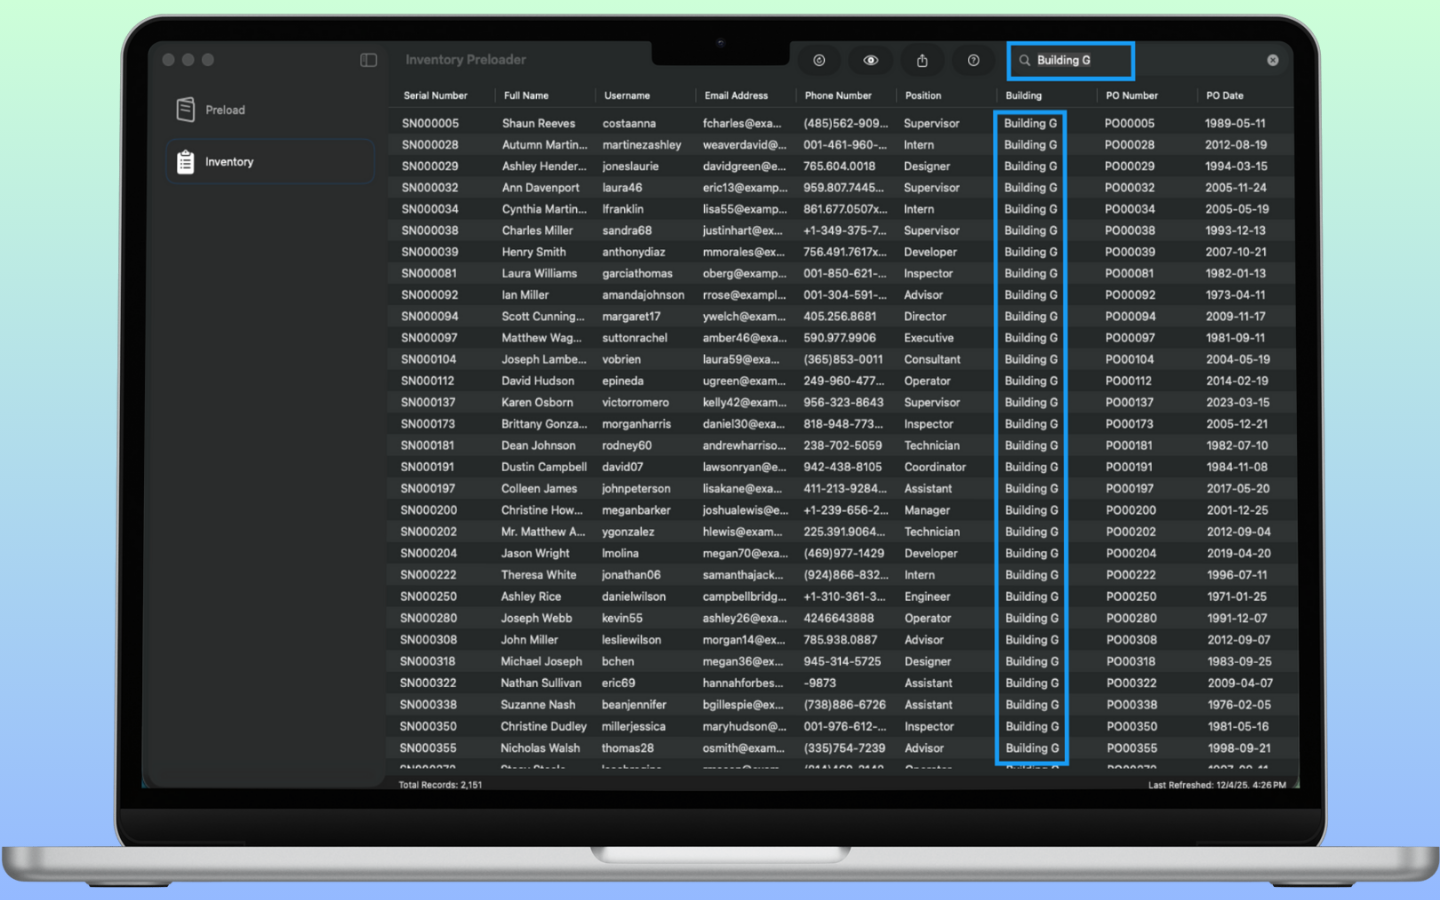1440x900 pixels.
Task: Click the red window close button
Action: pyautogui.click(x=169, y=60)
